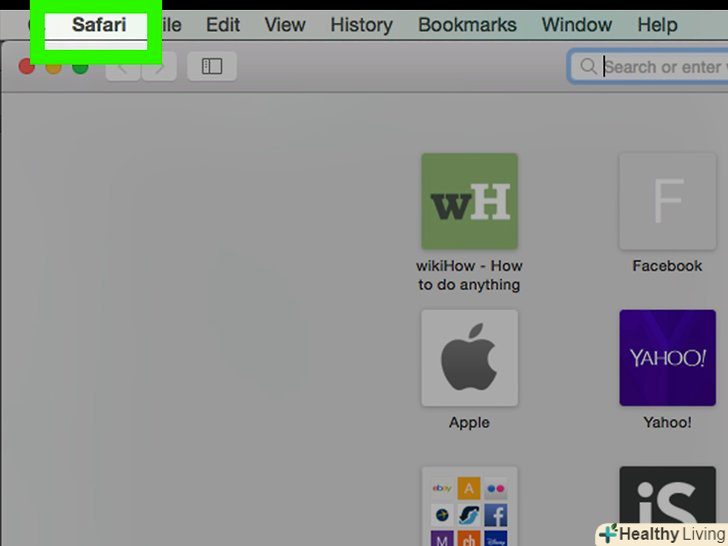Open the folder tile with eBay icons
728x546 pixels.
(469, 506)
